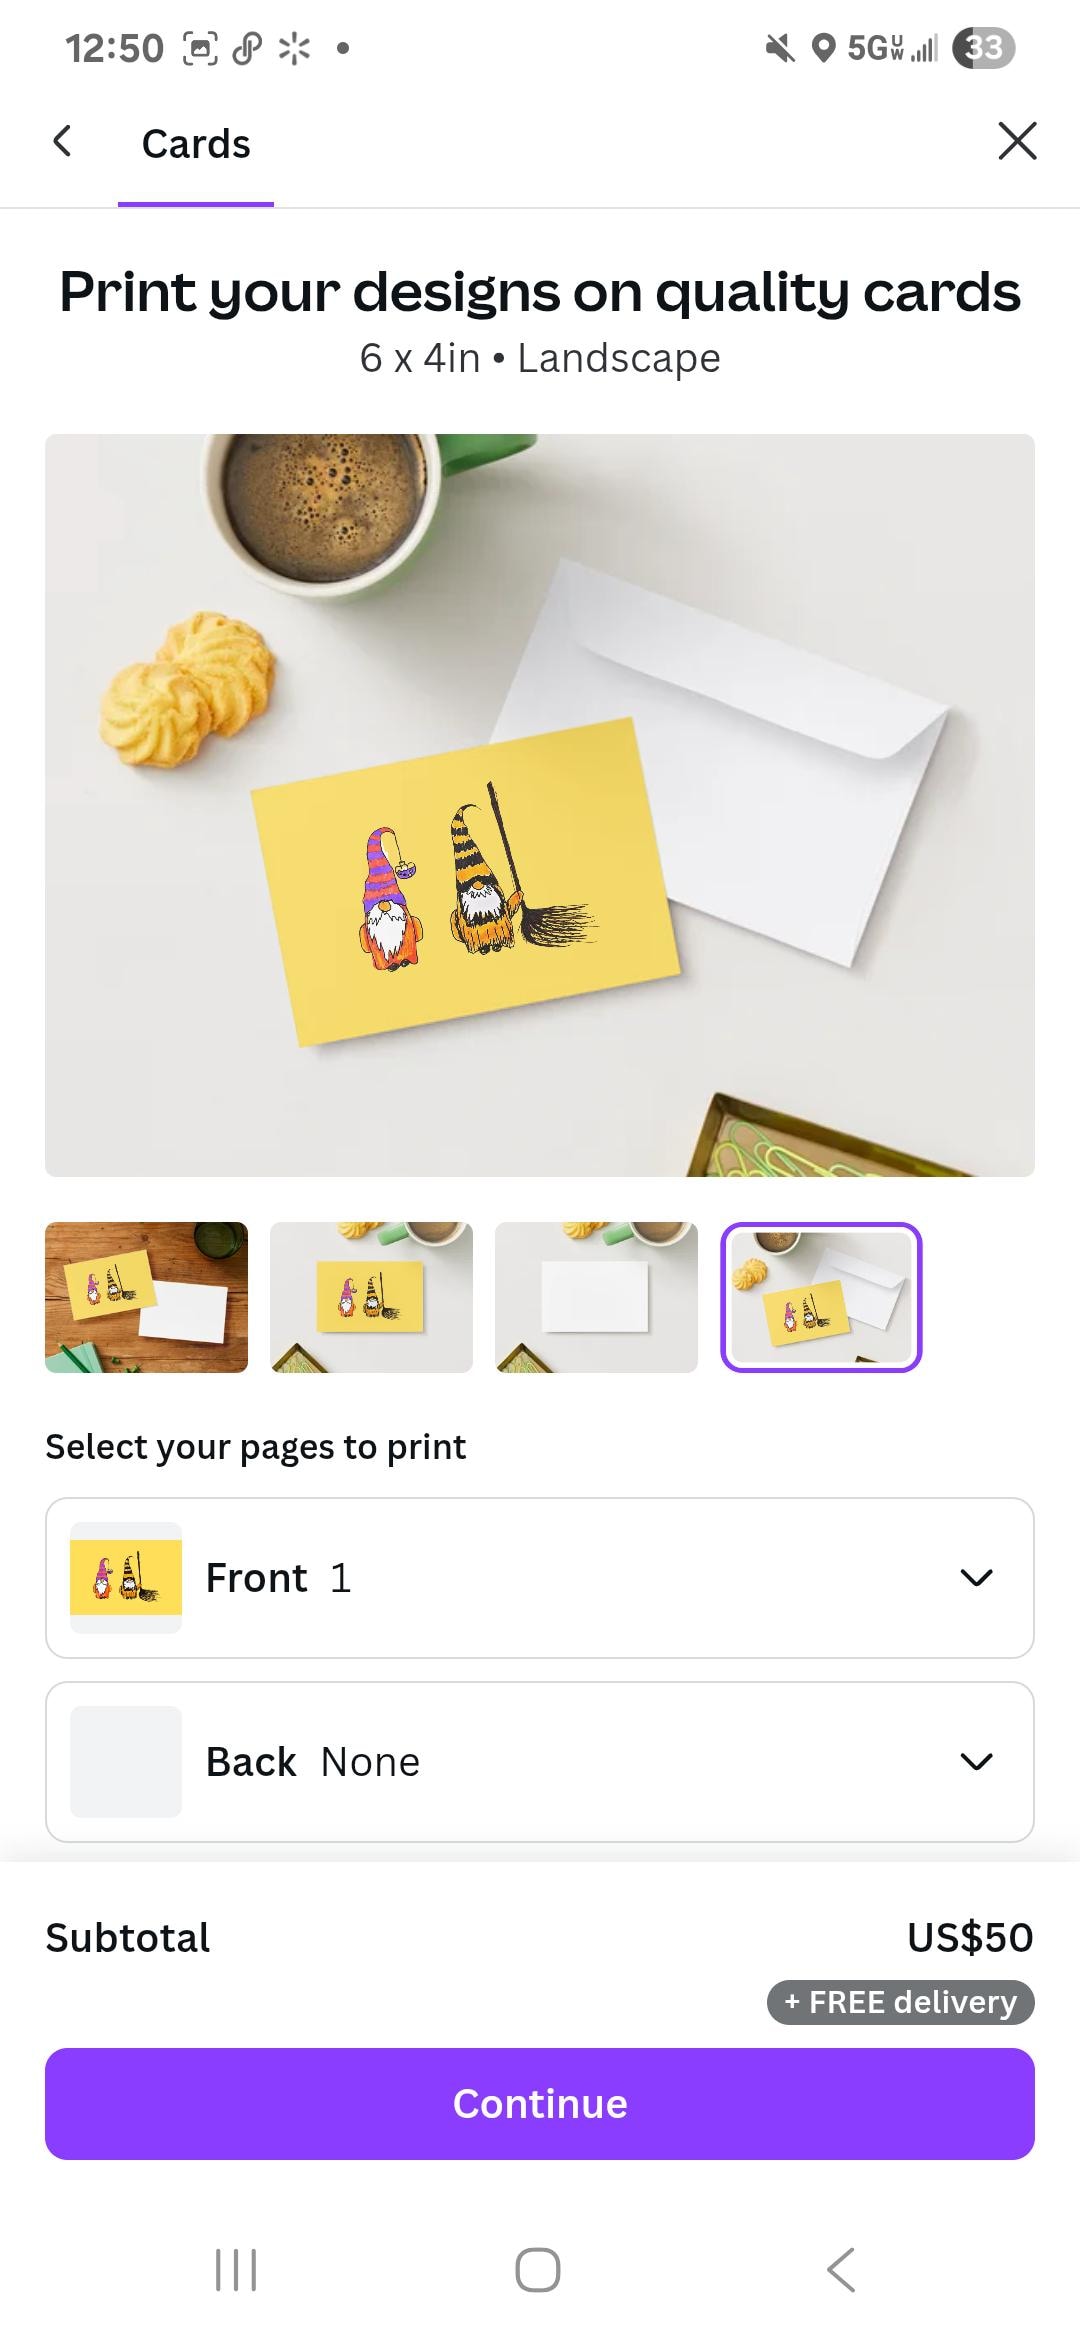Tap the Android recent apps icon
Image resolution: width=1080 pixels, height=2340 pixels.
point(237,2269)
